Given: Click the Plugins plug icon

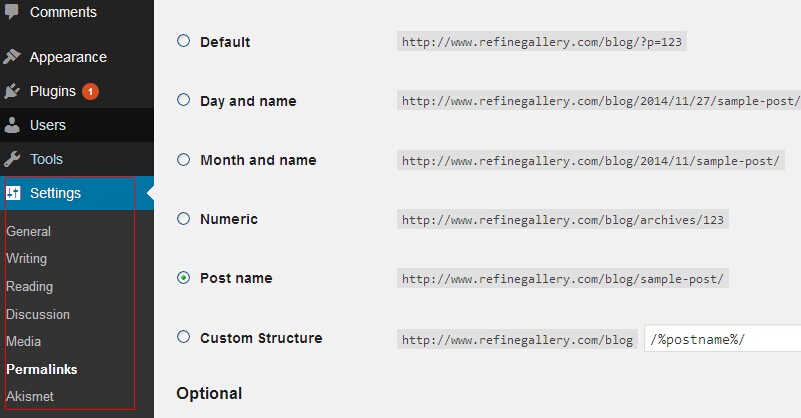Looking at the screenshot, I should pos(12,91).
